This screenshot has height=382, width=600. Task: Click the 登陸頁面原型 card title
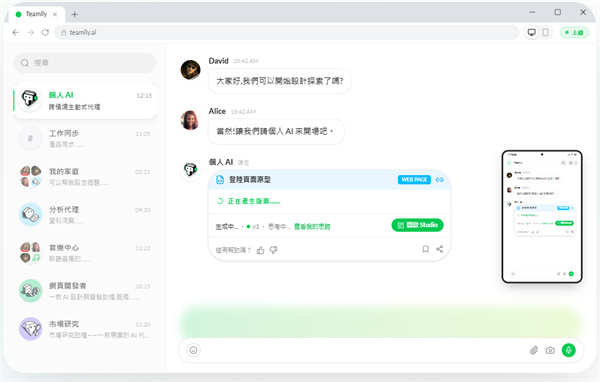pyautogui.click(x=249, y=180)
